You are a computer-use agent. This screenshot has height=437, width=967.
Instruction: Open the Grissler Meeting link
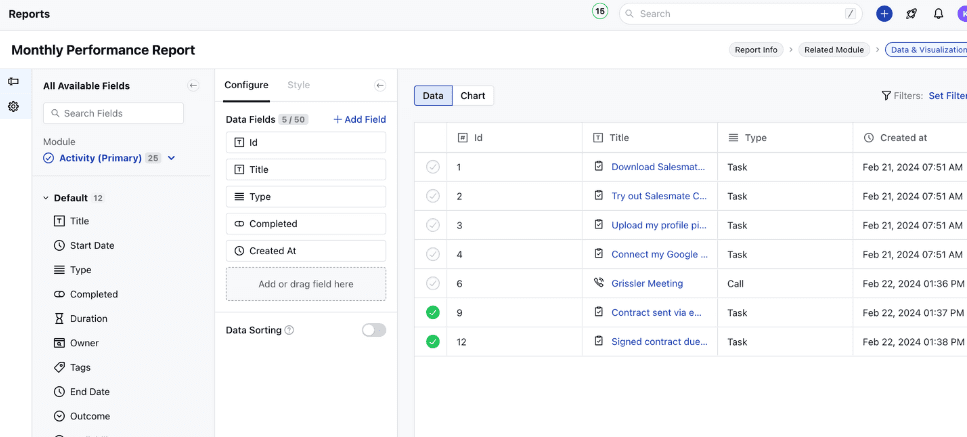coord(647,283)
